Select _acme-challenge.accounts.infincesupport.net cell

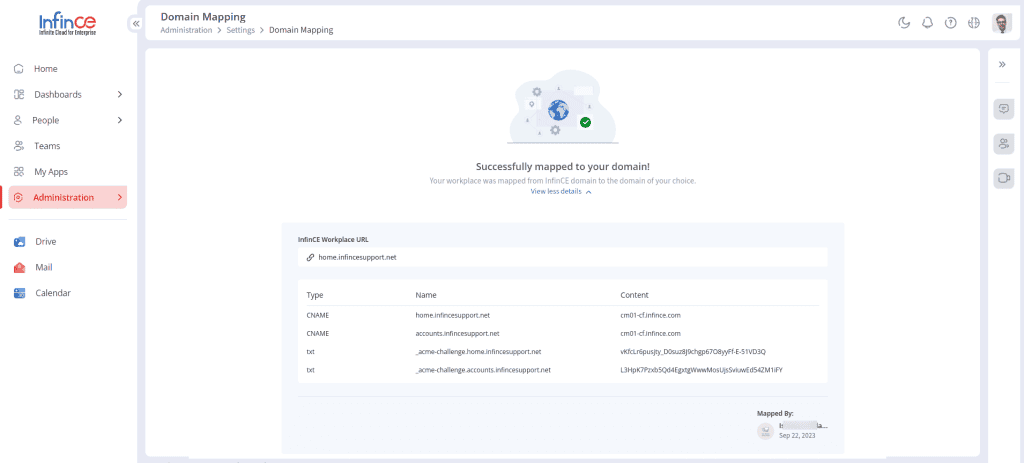483,370
